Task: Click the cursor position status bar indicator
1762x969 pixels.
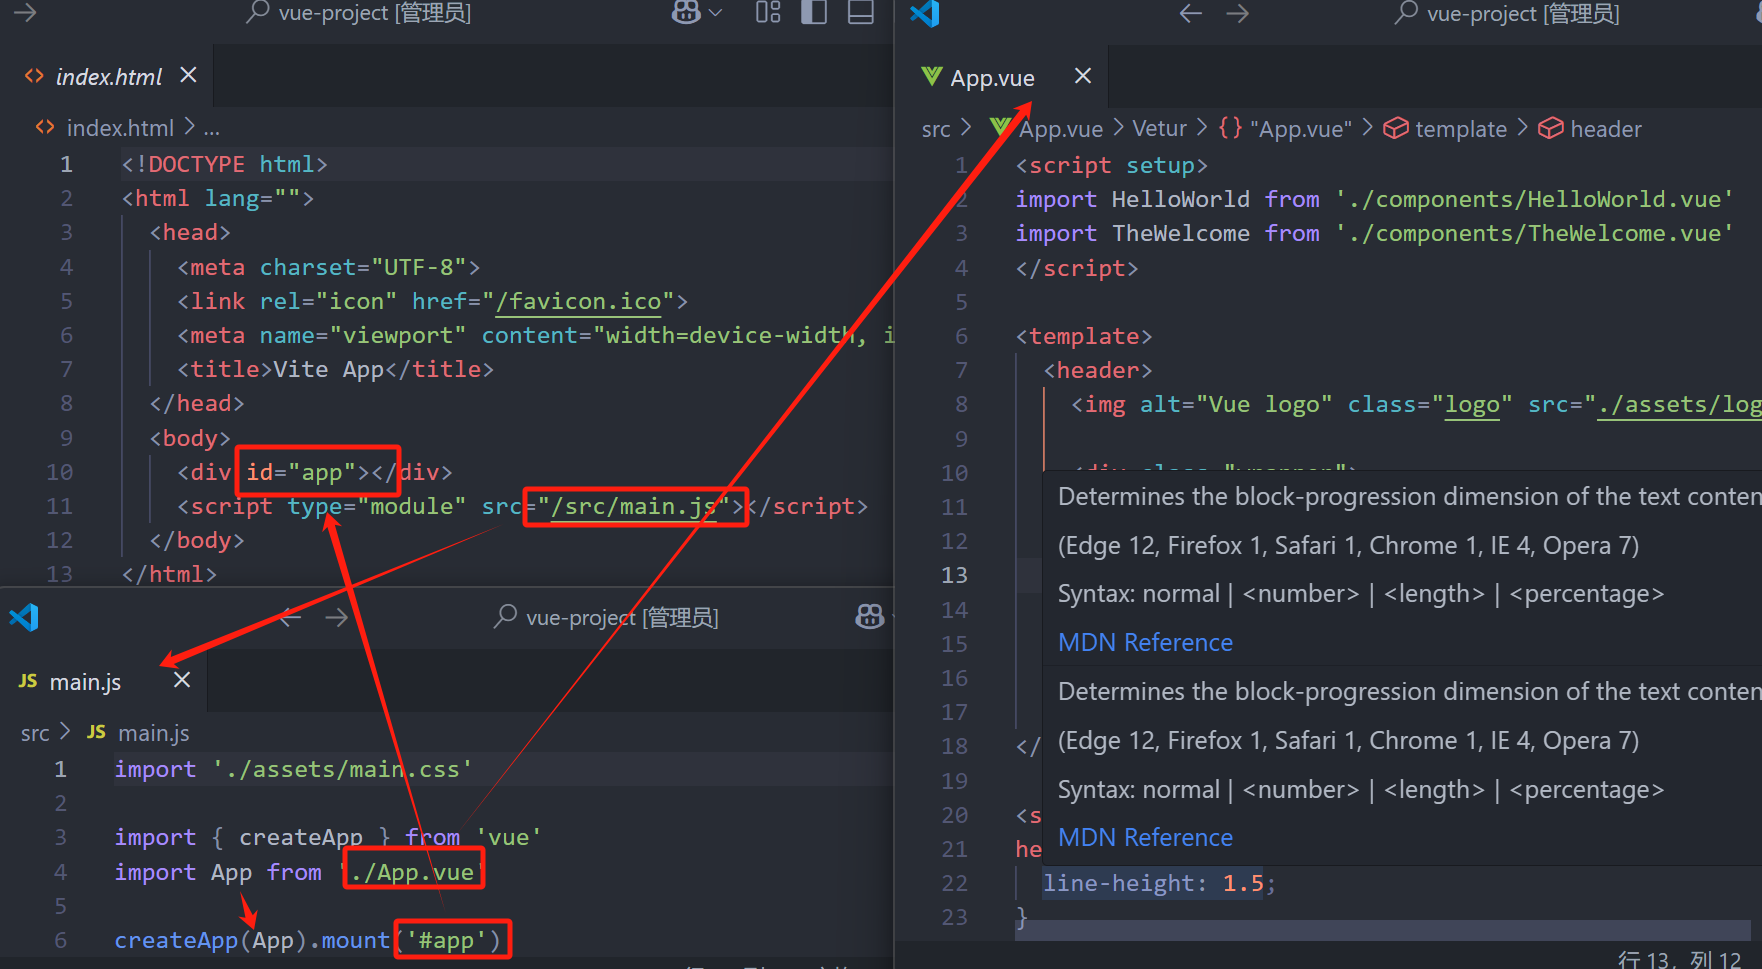Action: pos(1679,959)
